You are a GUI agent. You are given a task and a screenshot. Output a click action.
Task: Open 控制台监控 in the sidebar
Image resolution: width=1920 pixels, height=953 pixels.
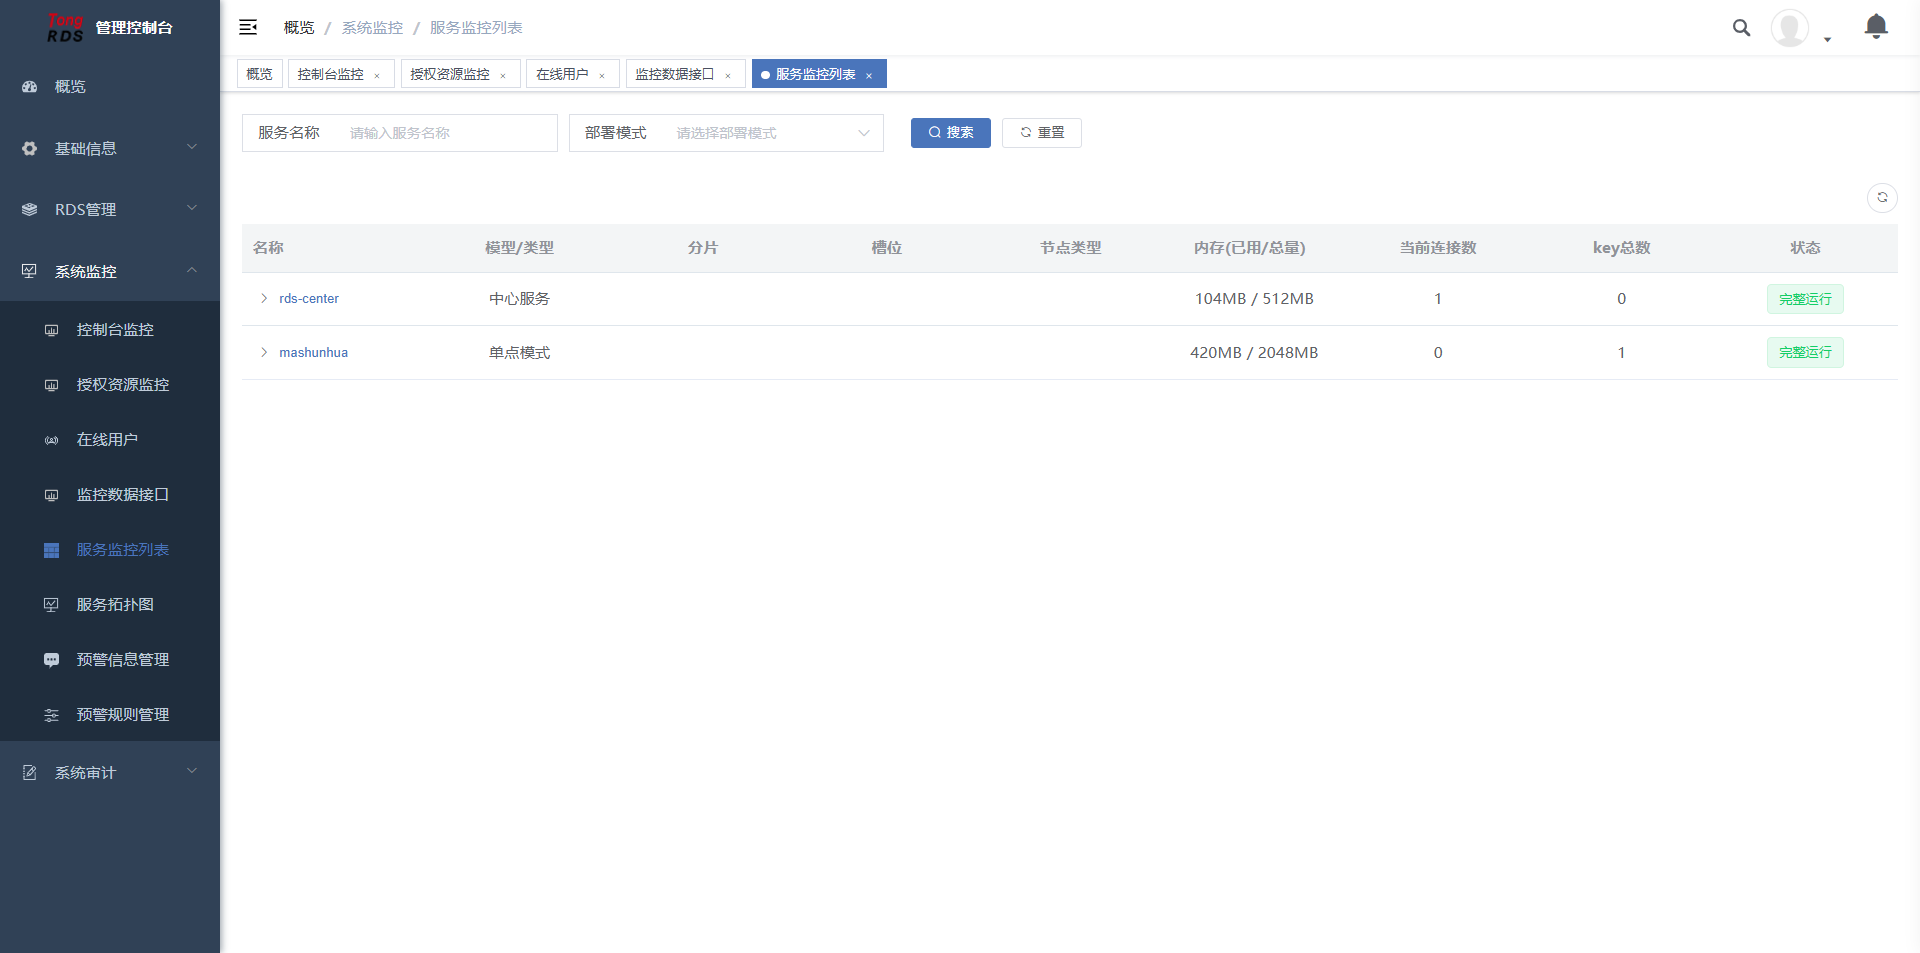click(110, 330)
